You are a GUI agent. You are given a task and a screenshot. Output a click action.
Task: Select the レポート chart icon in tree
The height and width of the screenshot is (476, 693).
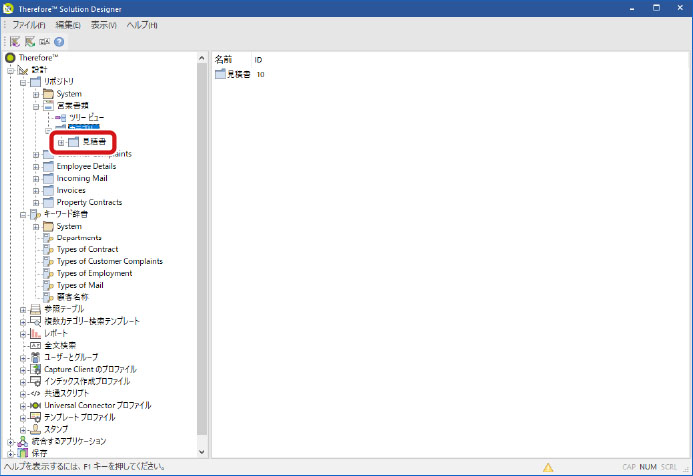[35, 333]
